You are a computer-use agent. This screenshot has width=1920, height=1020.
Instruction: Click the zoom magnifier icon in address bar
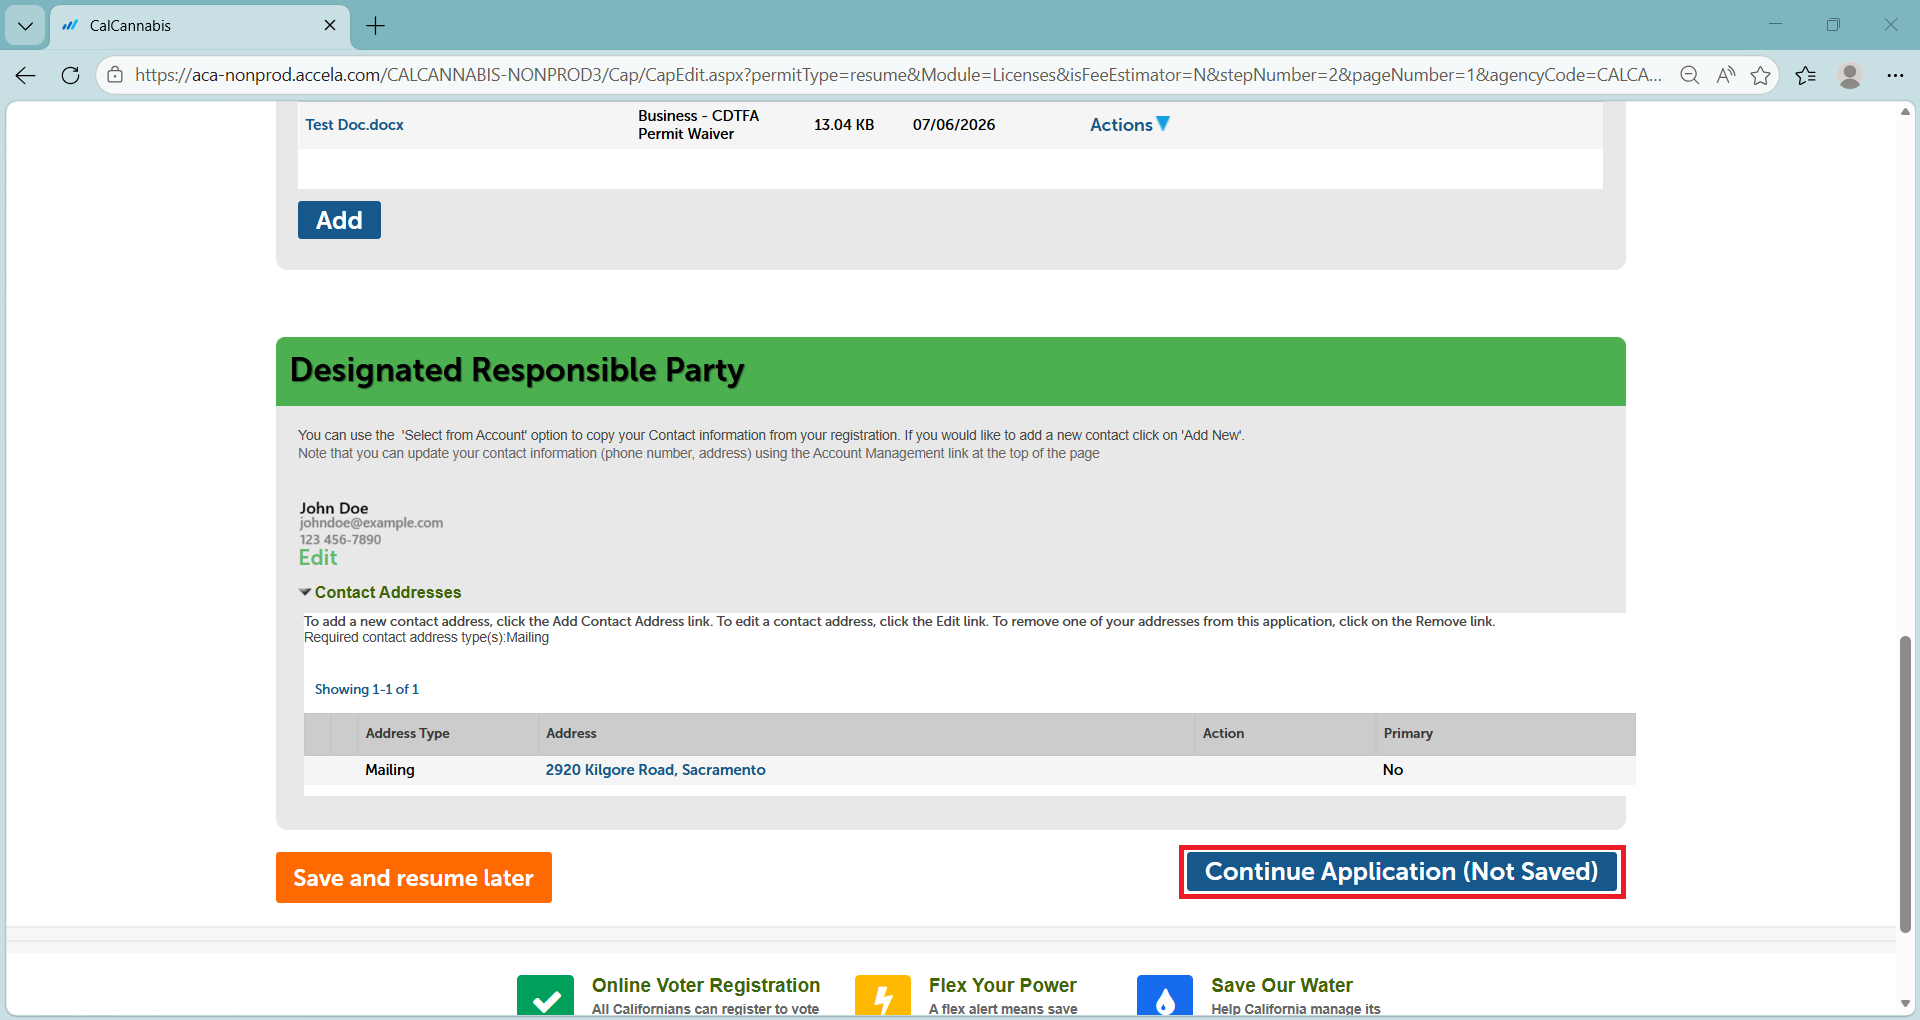(1689, 75)
